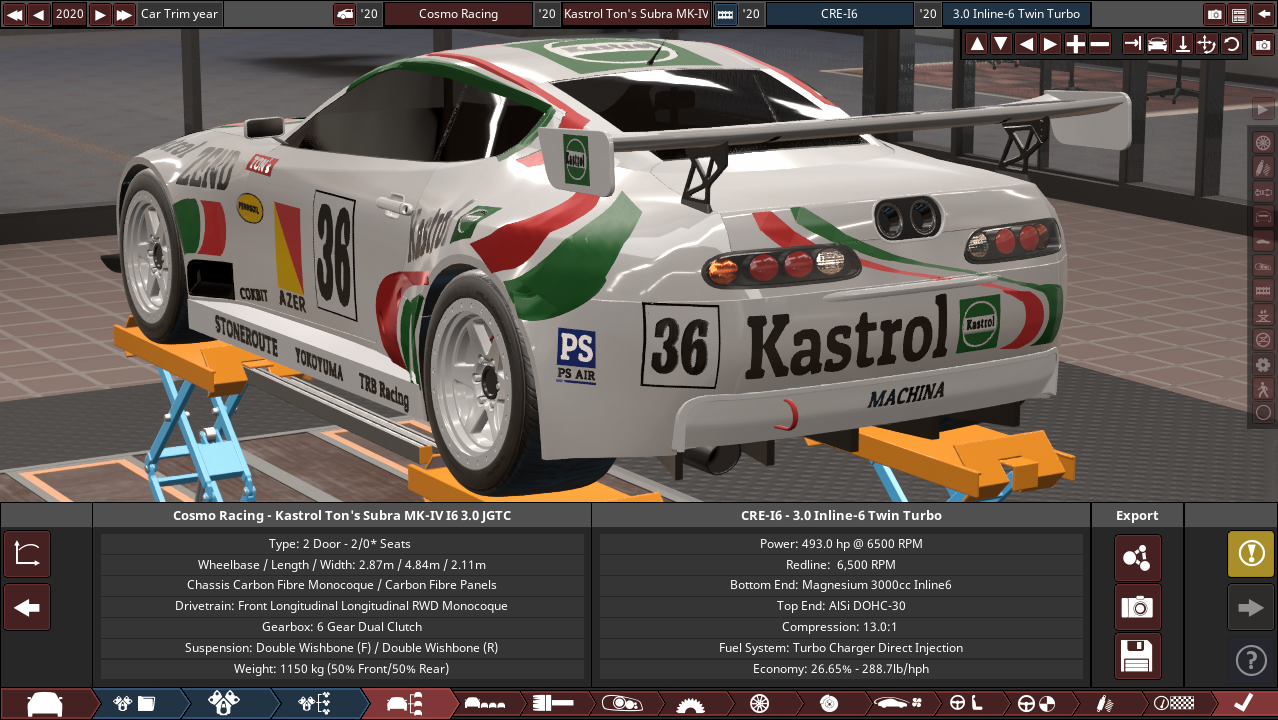Screen dimensions: 1278x720
Task: Share the car via the Export share button
Action: (1137, 557)
